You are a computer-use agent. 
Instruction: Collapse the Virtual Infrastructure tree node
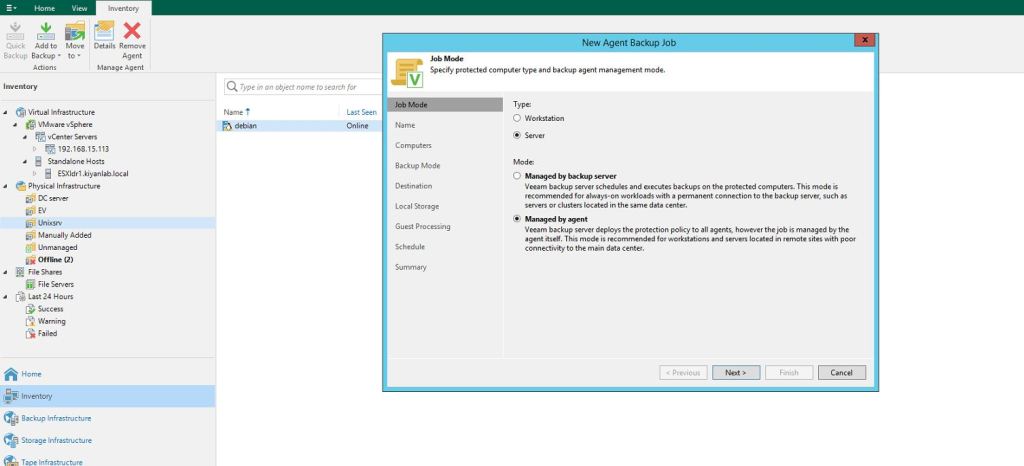pos(5,112)
